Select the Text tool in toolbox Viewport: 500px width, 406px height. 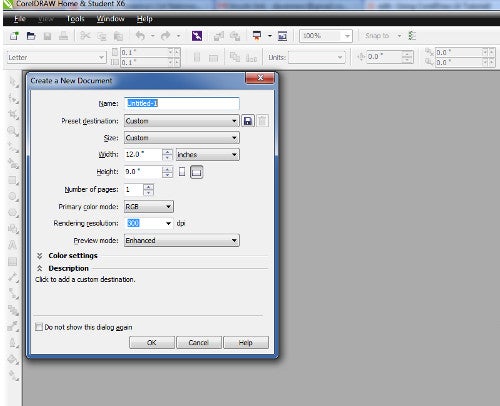[13, 245]
